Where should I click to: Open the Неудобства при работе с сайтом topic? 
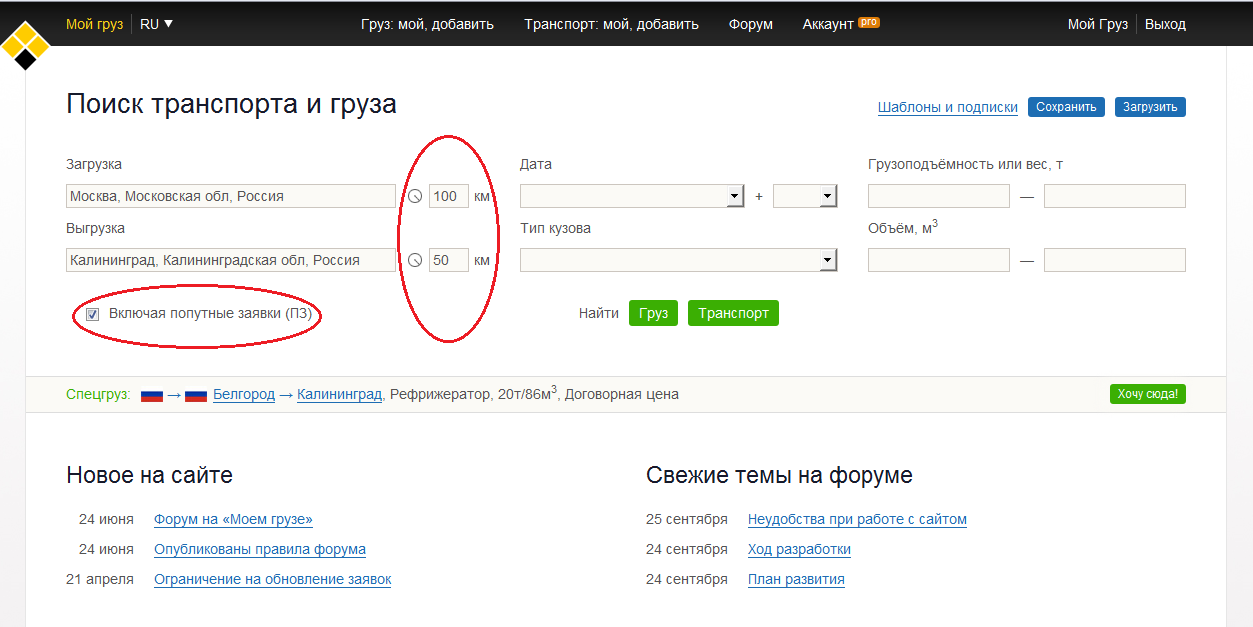[857, 519]
